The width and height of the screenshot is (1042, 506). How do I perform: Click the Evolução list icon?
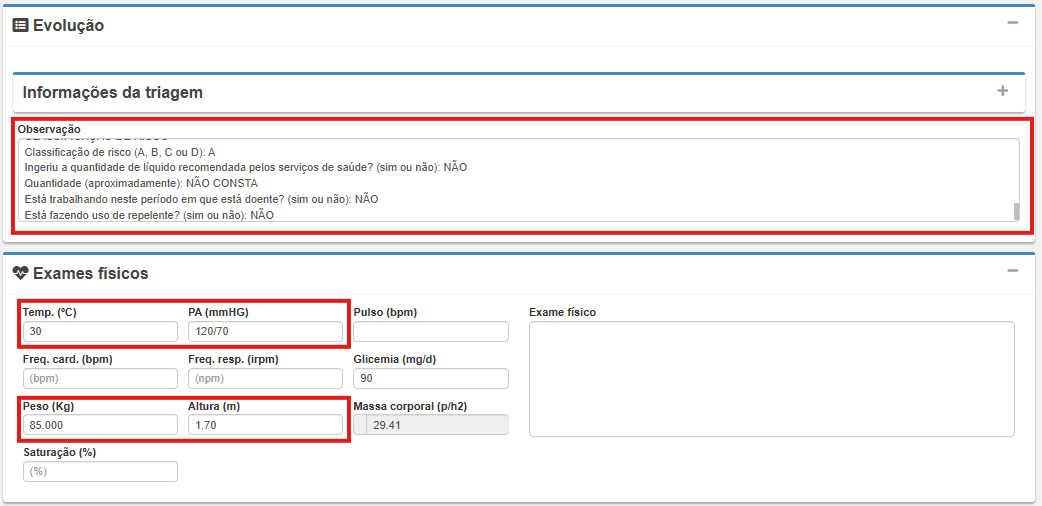point(20,26)
